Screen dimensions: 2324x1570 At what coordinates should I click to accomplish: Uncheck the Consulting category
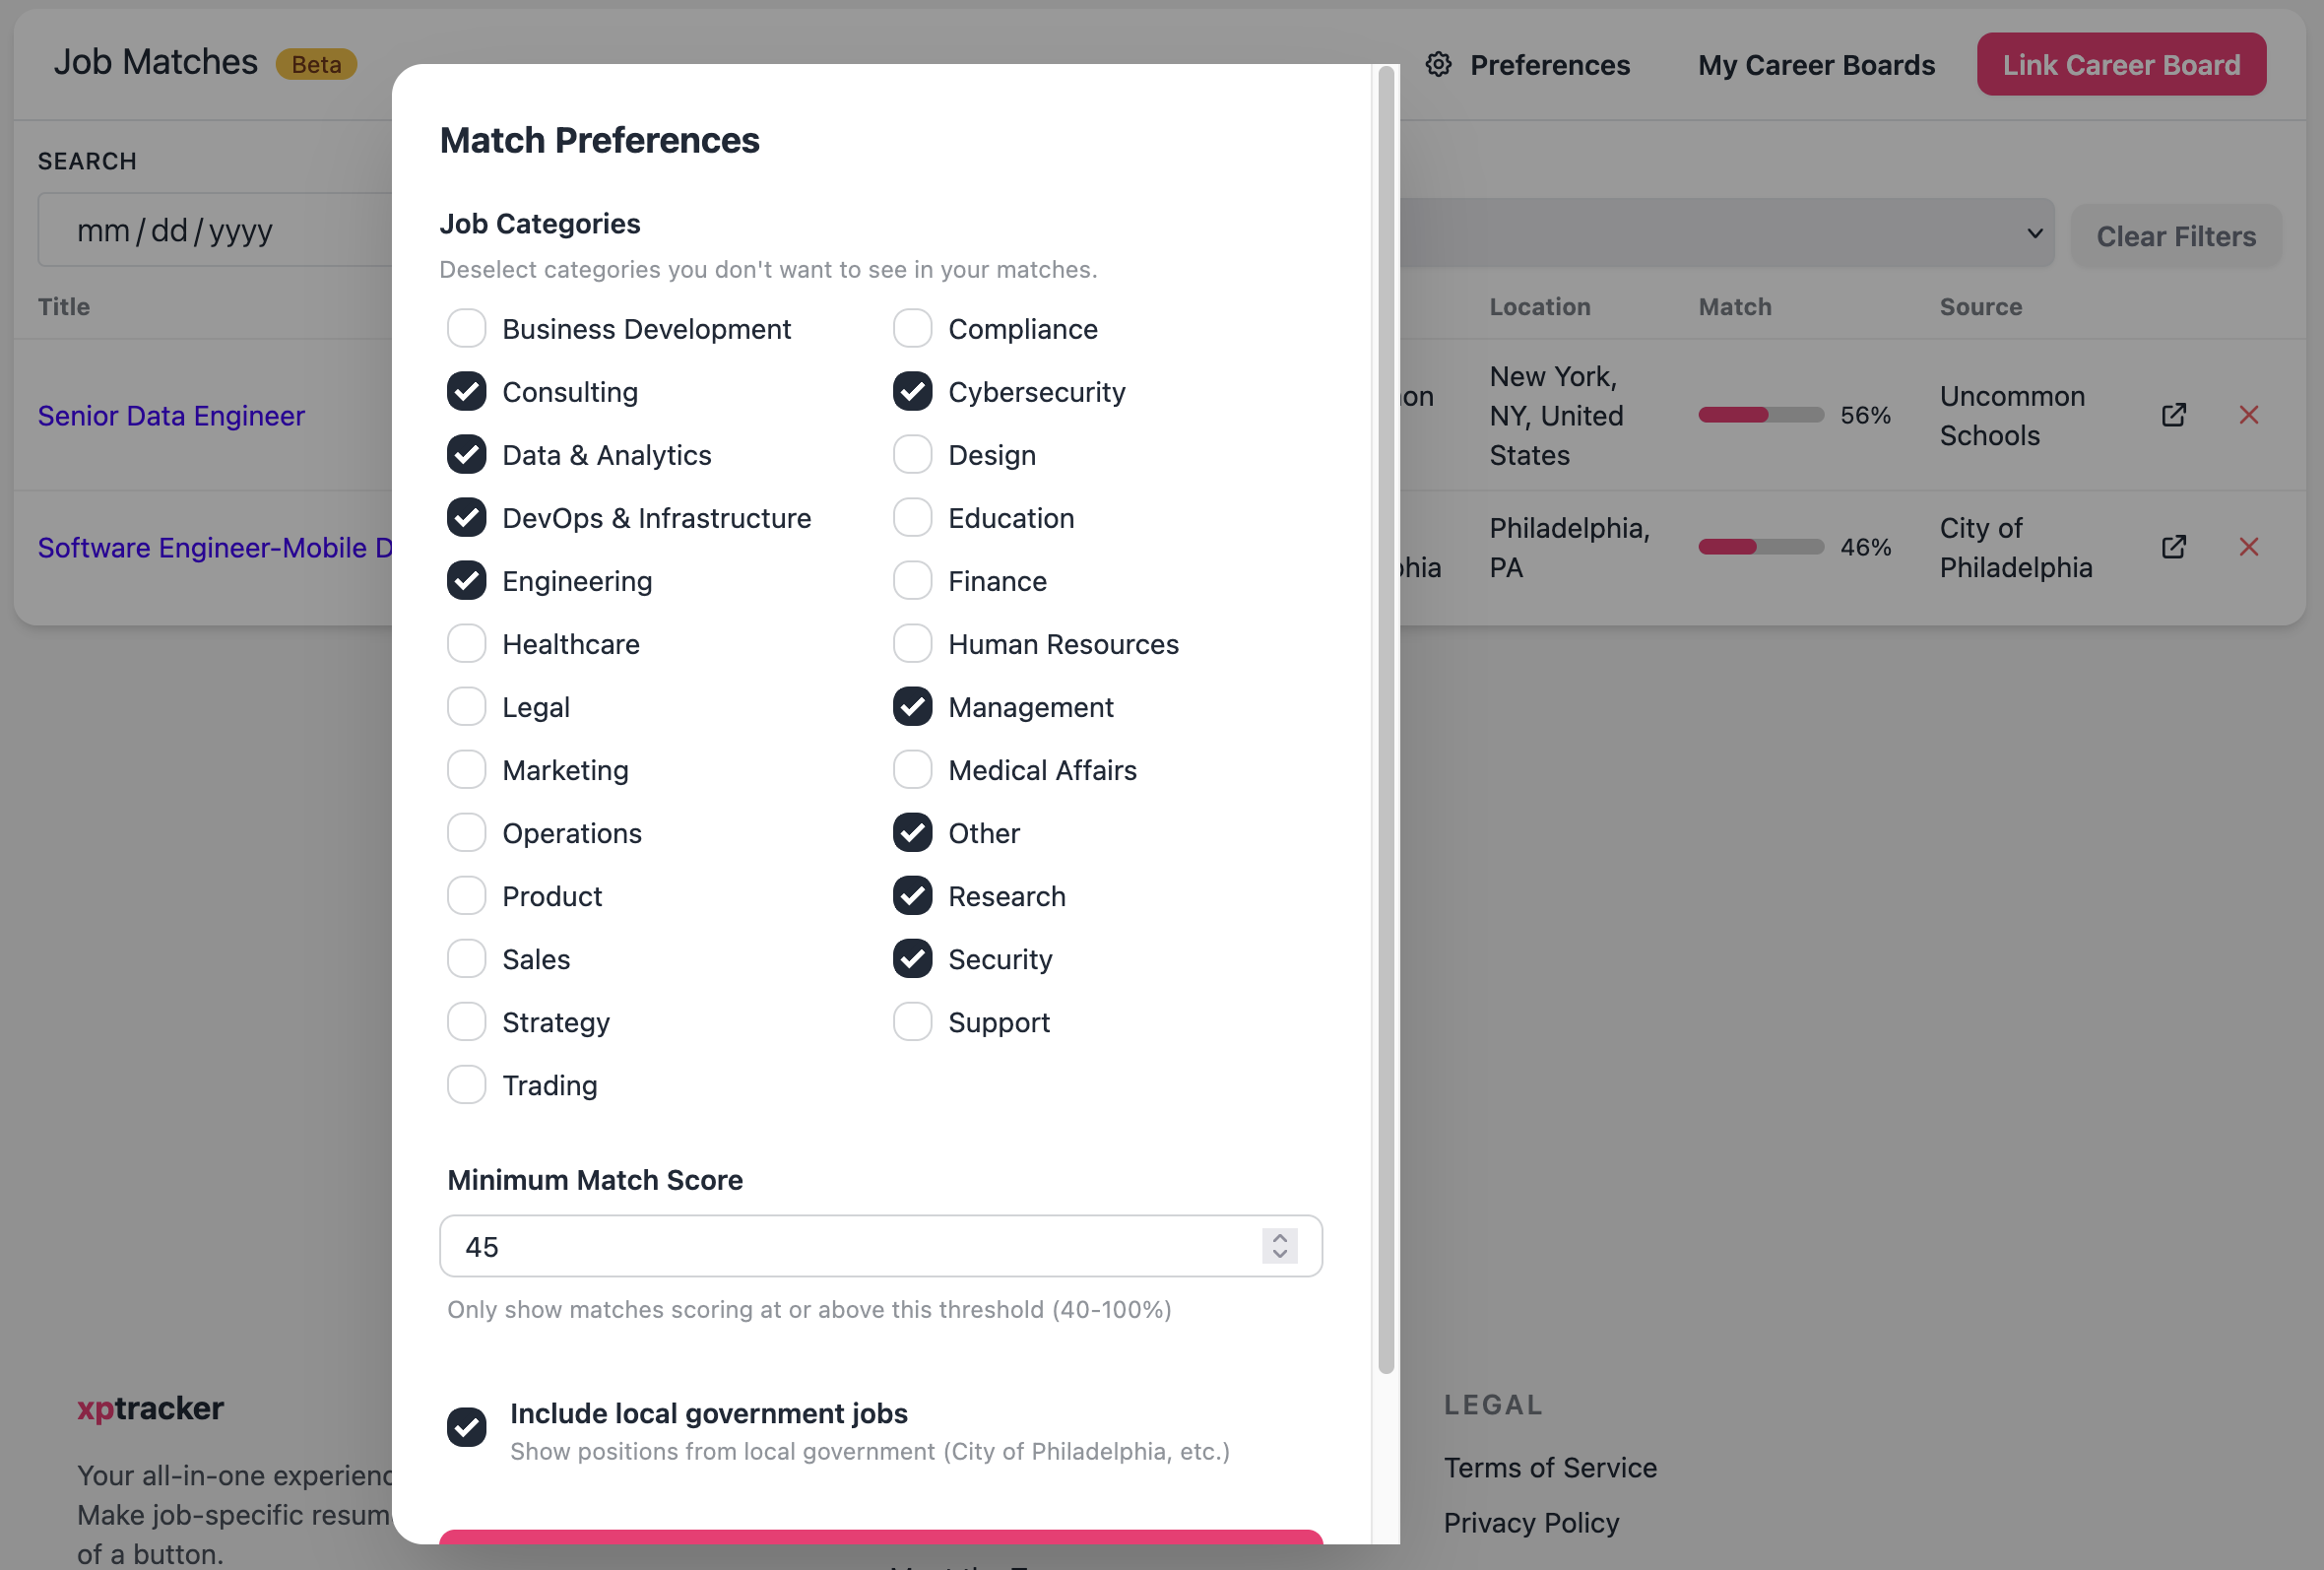pyautogui.click(x=466, y=392)
